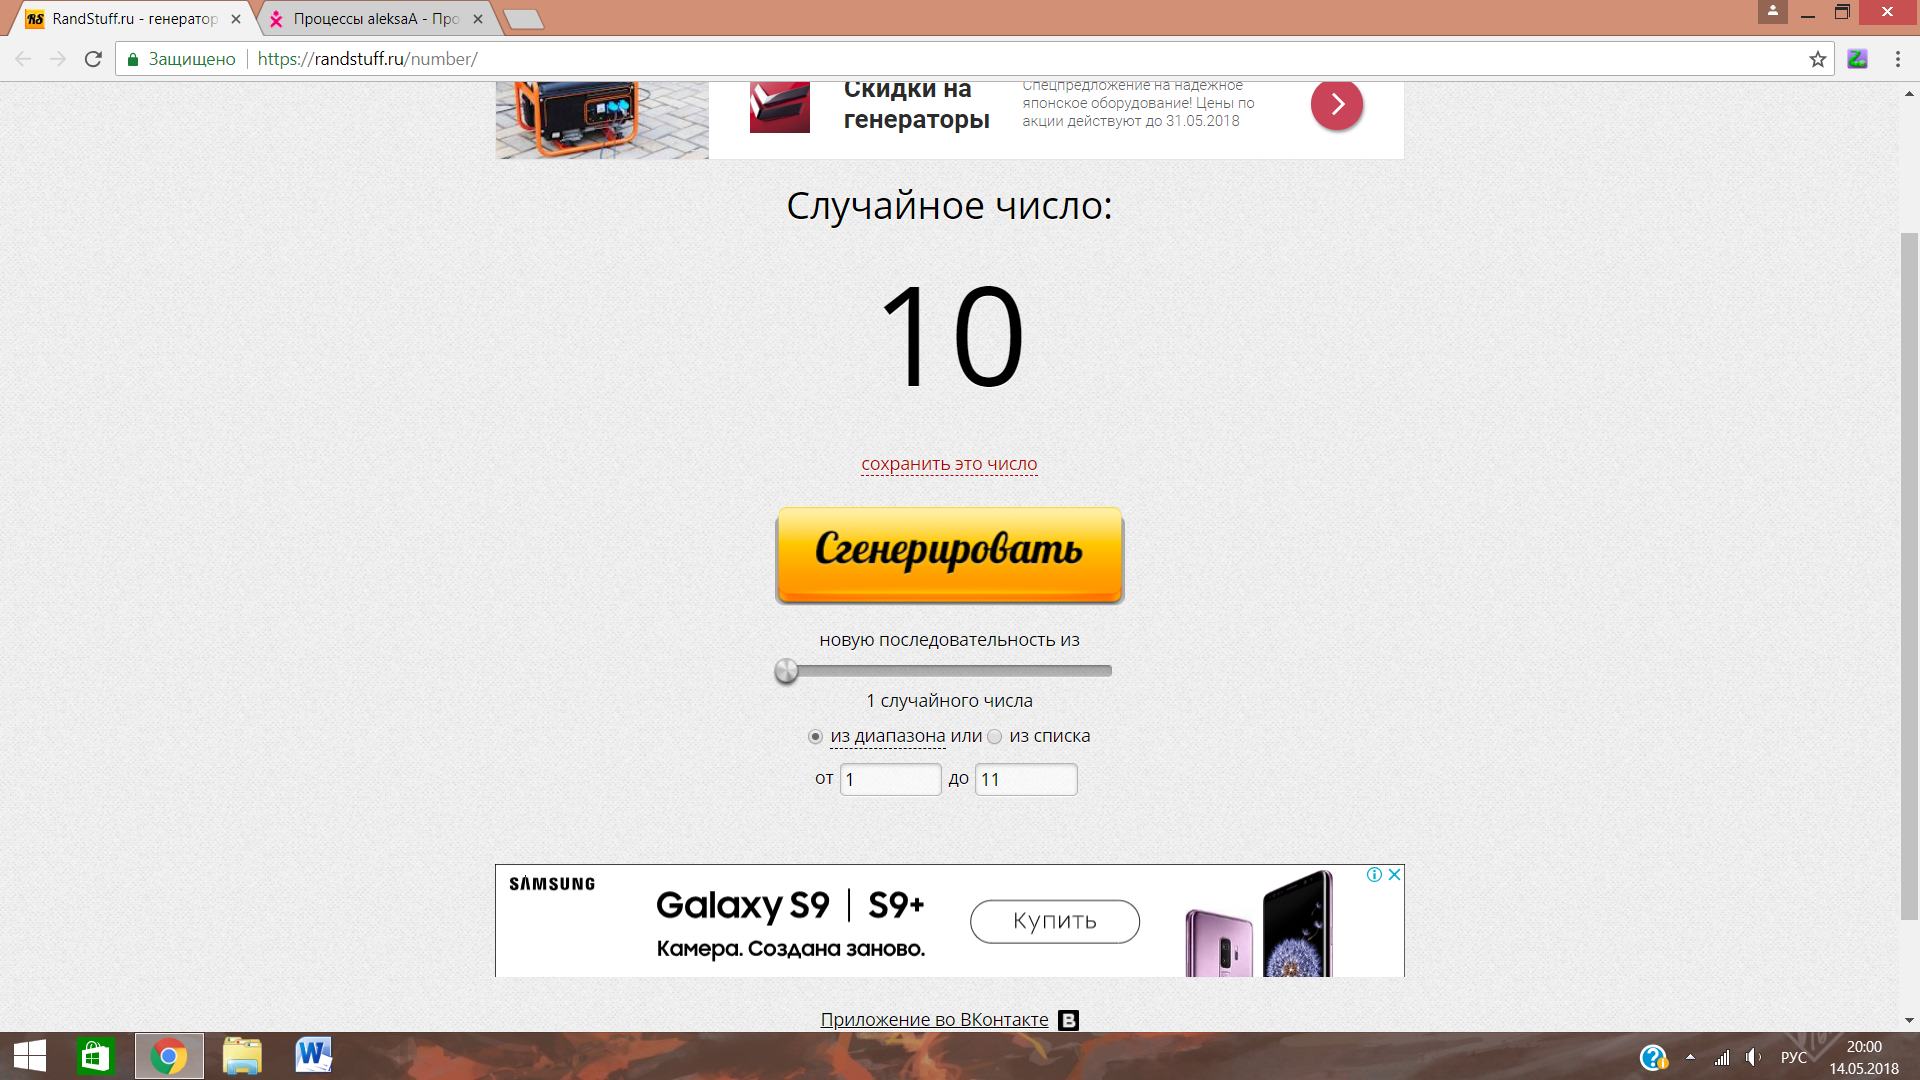Screen dimensions: 1920x1080
Task: Switch to the 'Процессы aleksaA' tab
Action: [375, 19]
